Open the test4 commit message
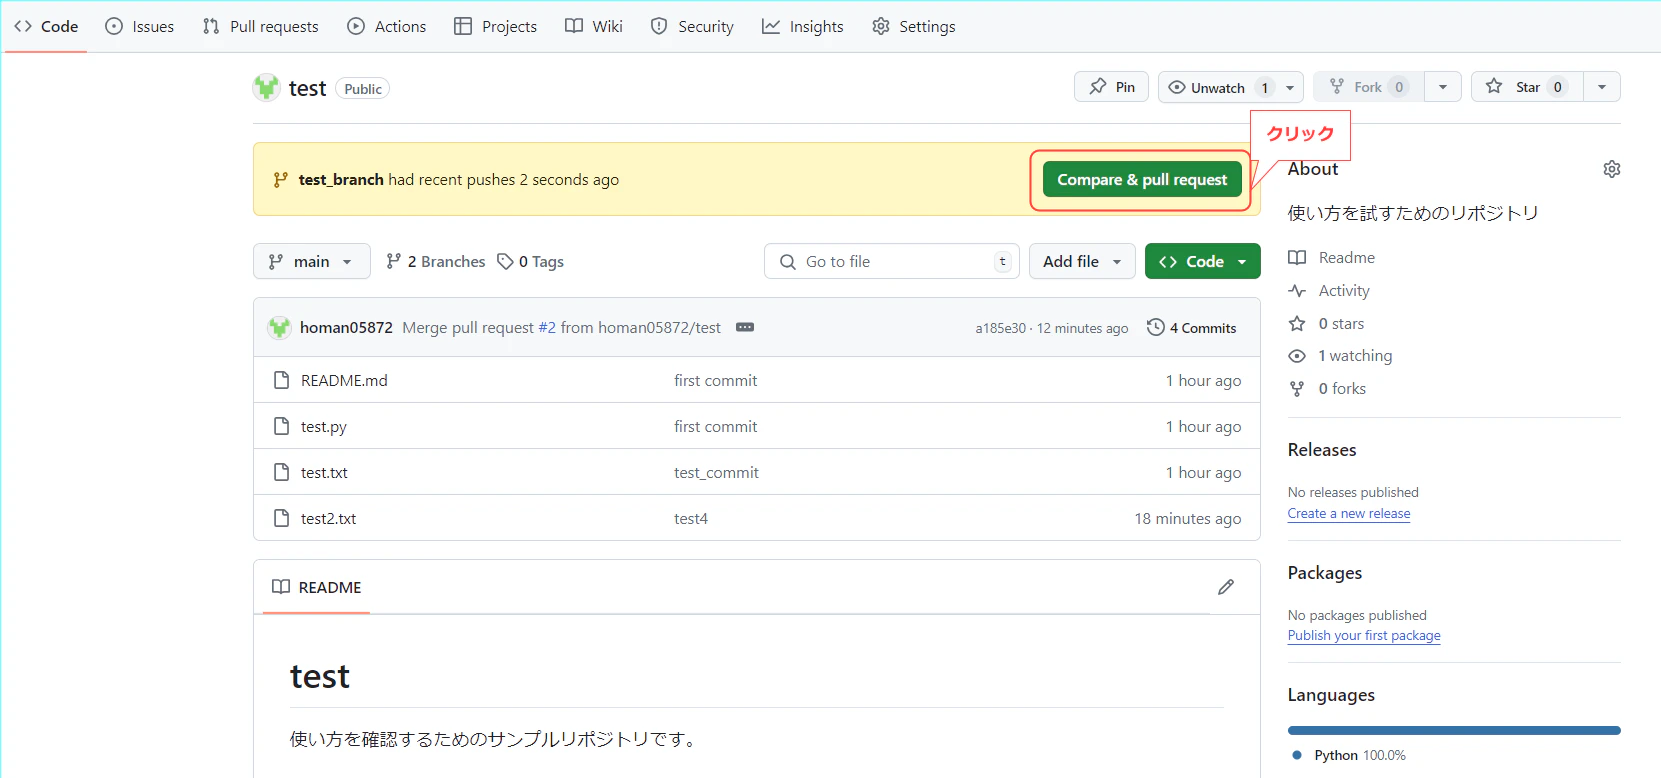The image size is (1661, 778). click(691, 518)
